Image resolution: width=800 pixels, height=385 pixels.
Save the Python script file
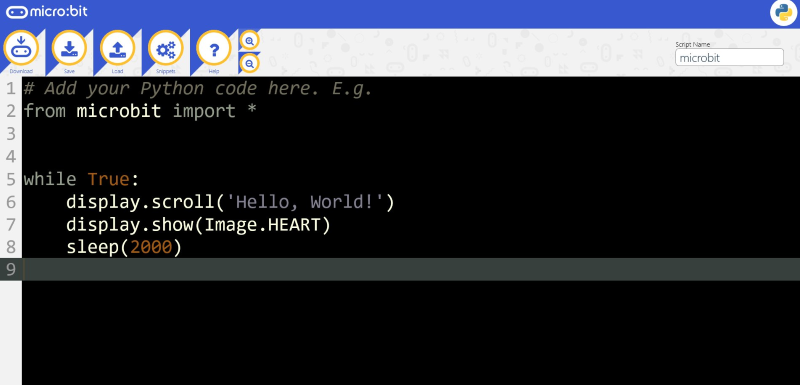coord(69,49)
